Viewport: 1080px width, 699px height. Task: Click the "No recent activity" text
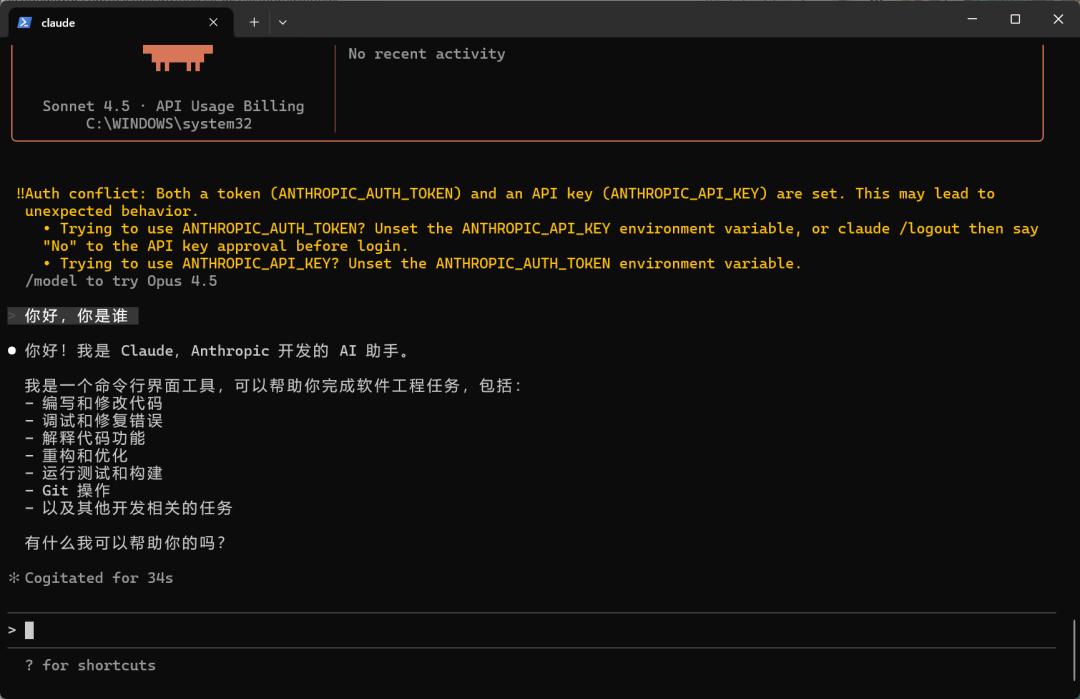pos(426,54)
